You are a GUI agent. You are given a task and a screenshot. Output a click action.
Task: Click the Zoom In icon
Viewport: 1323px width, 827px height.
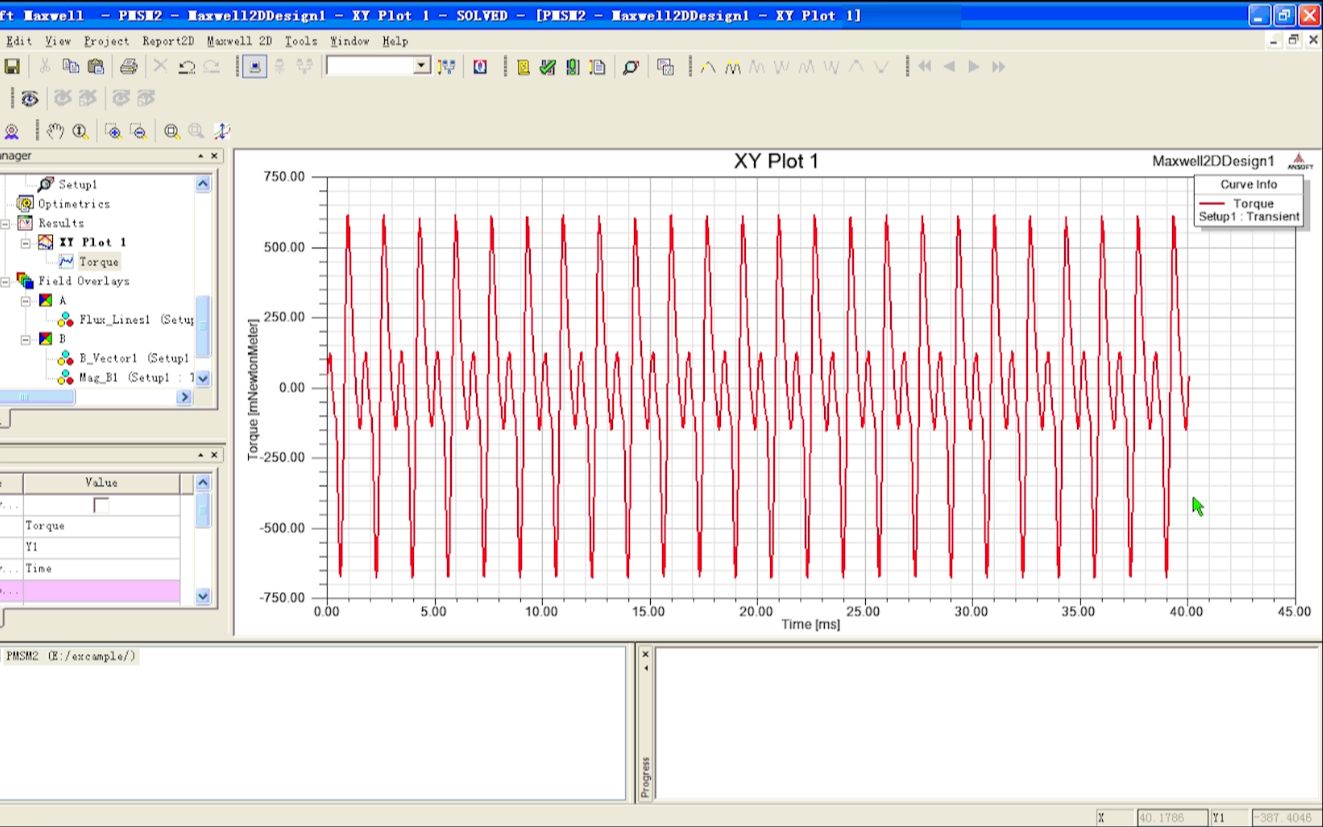pos(113,131)
